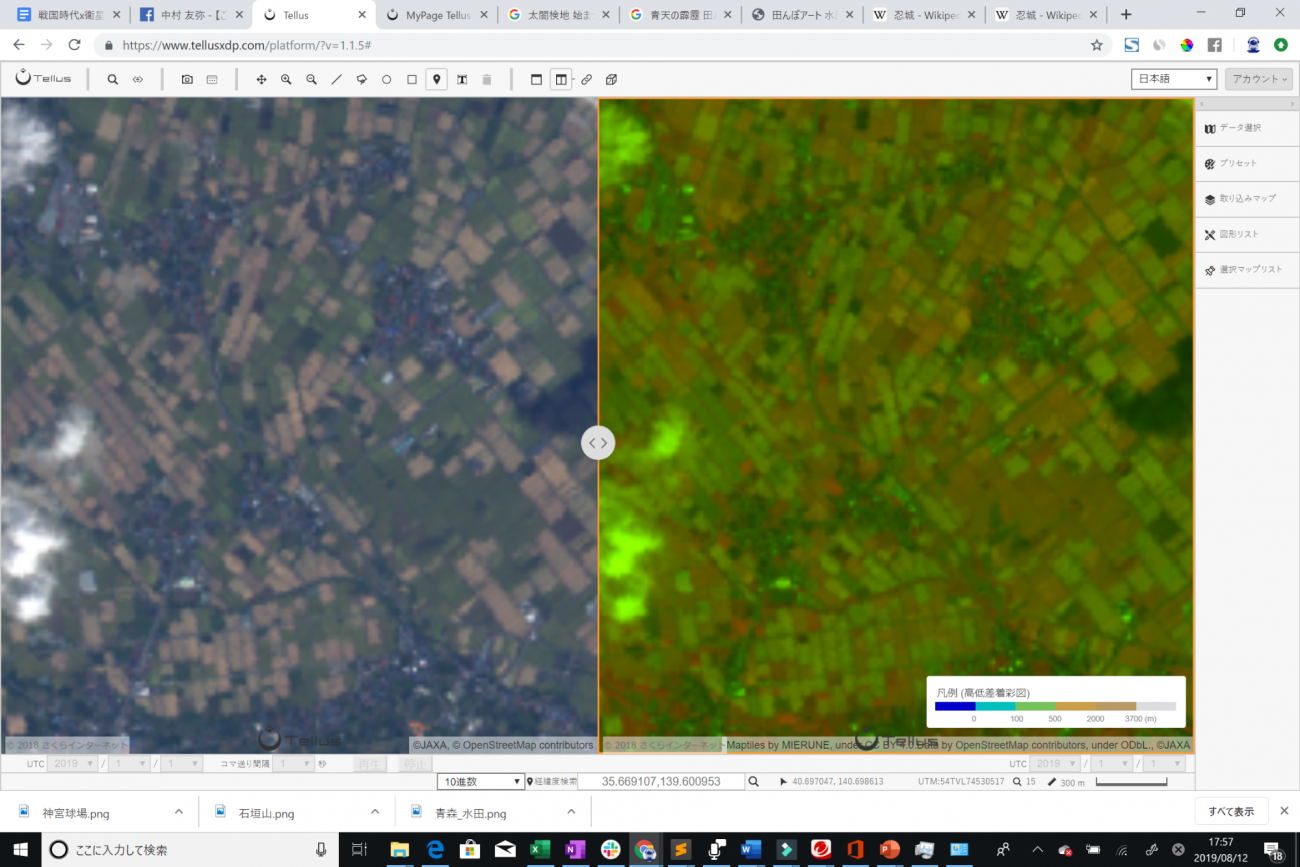Click the 再生 play button
The width and height of the screenshot is (1300, 867).
tap(370, 764)
